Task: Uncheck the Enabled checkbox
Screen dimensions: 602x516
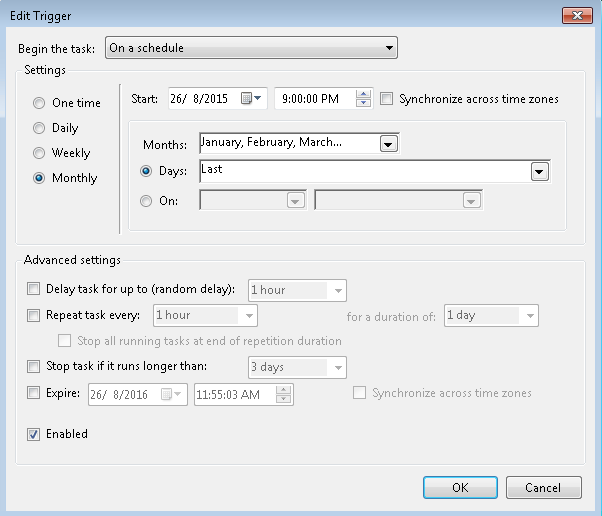Action: point(33,434)
